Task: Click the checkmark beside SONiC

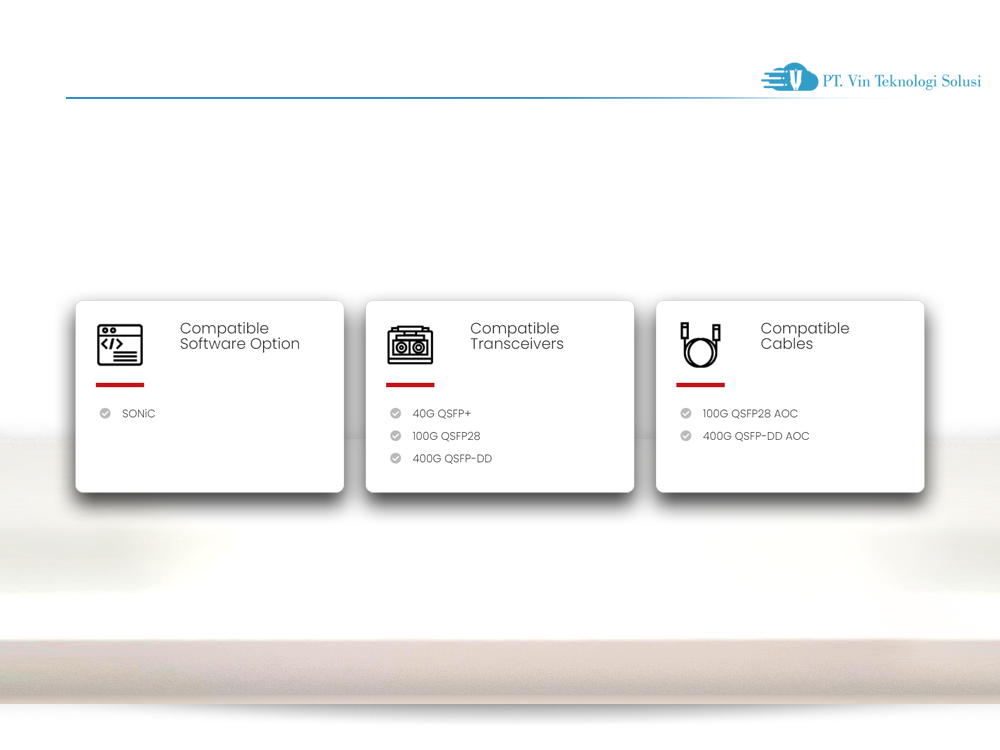Action: (104, 413)
